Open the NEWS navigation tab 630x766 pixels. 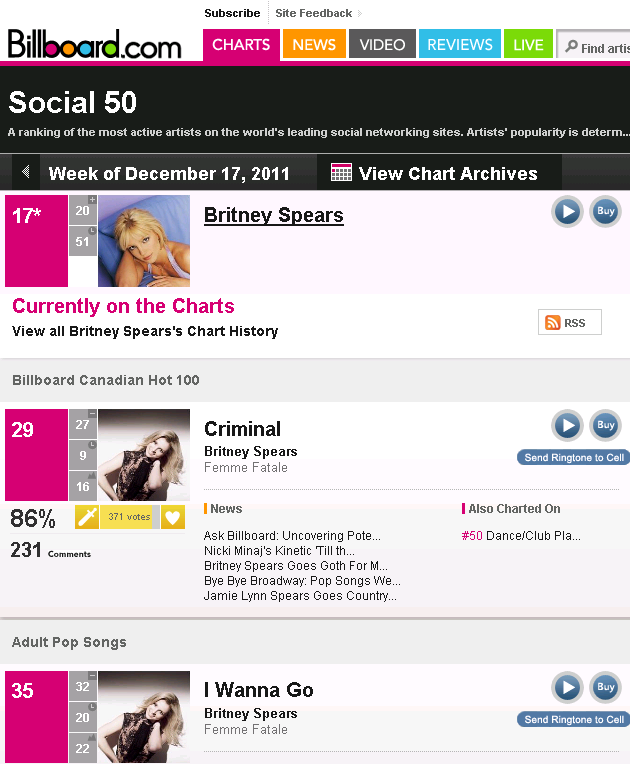(x=314, y=45)
